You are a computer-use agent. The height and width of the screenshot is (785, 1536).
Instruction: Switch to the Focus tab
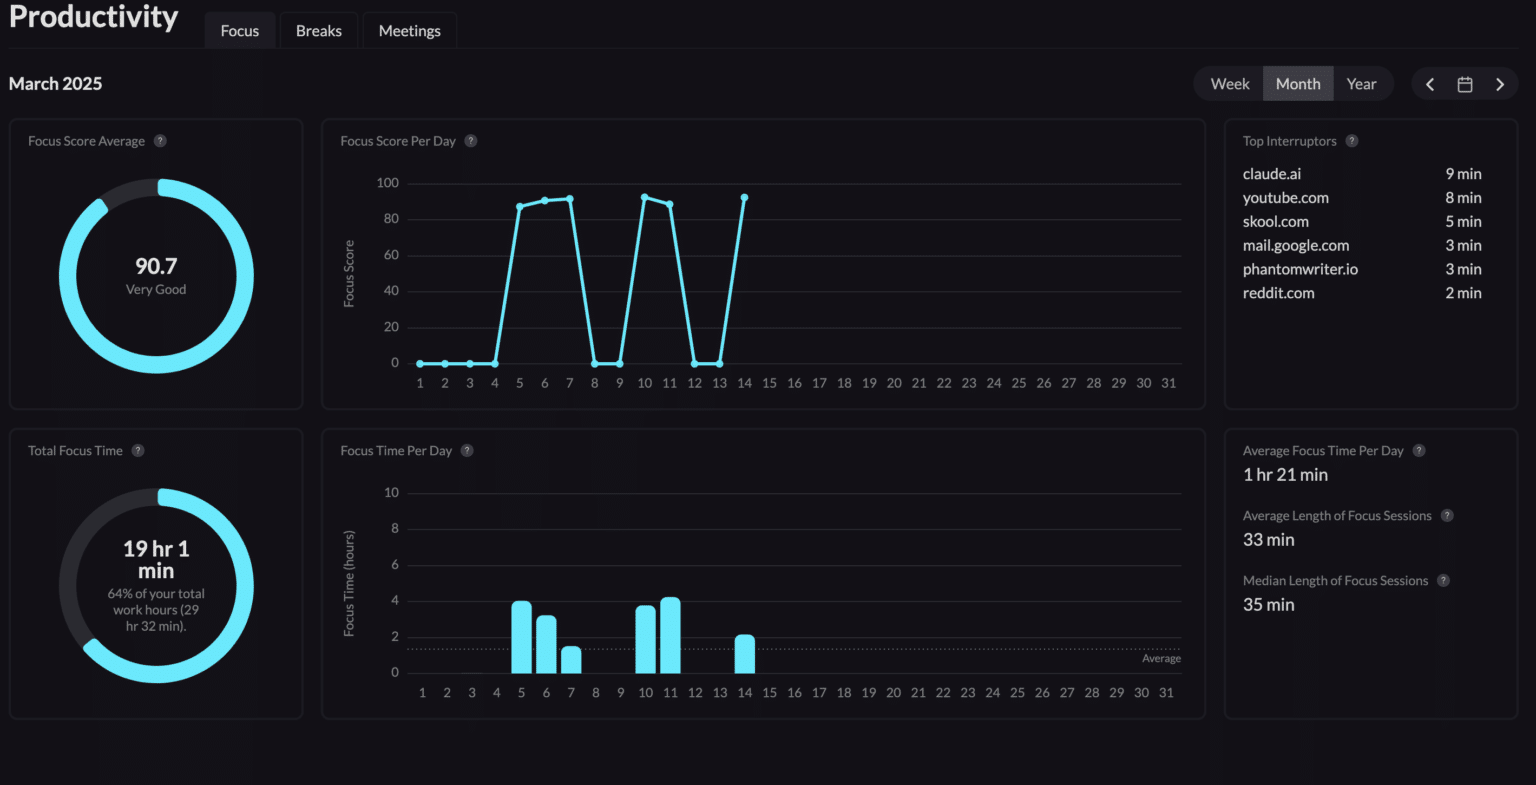pyautogui.click(x=240, y=31)
